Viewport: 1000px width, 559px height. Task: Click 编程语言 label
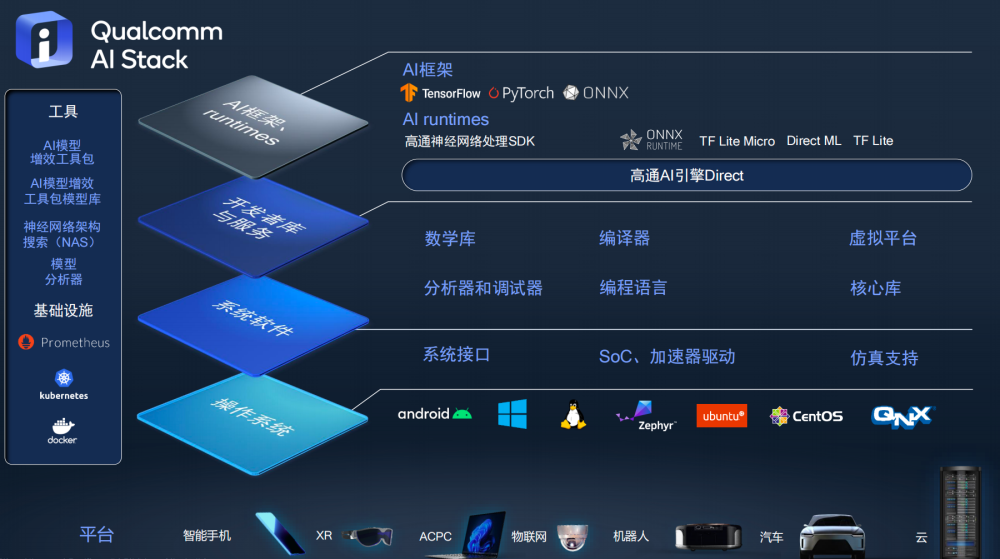[x=633, y=287]
